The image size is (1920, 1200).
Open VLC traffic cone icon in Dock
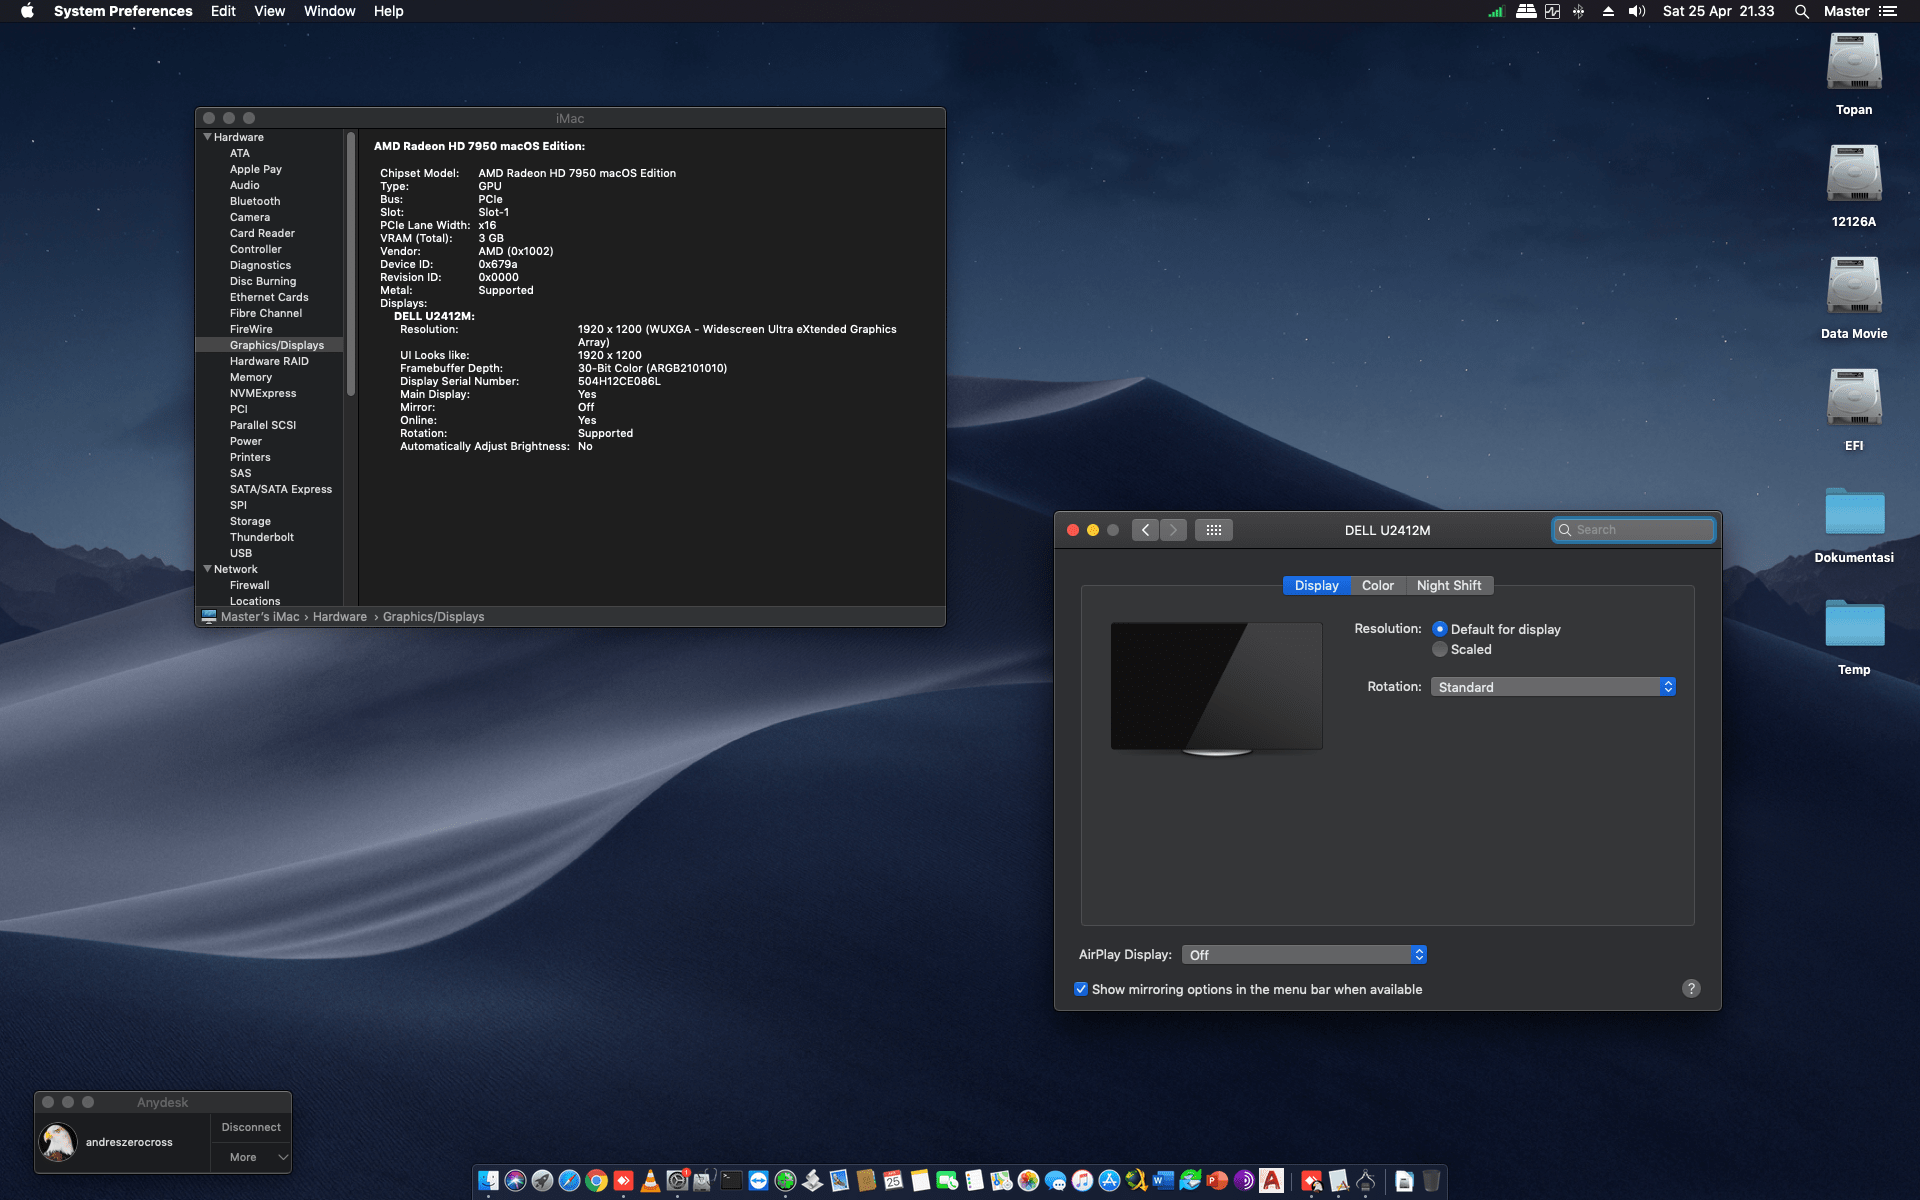(650, 1181)
